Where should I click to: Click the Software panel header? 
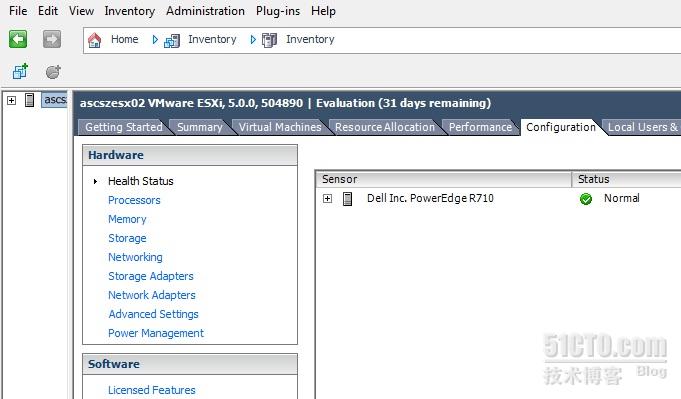tap(190, 364)
